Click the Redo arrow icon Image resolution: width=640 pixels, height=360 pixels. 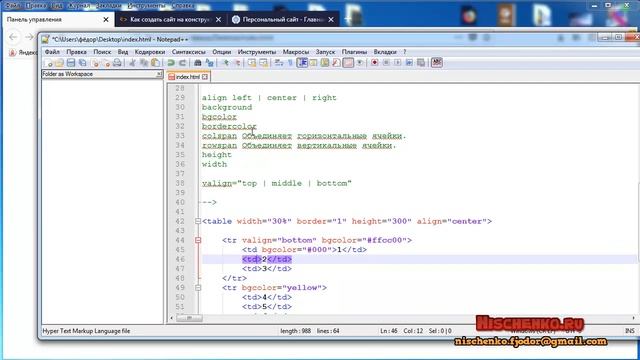[x=182, y=63]
